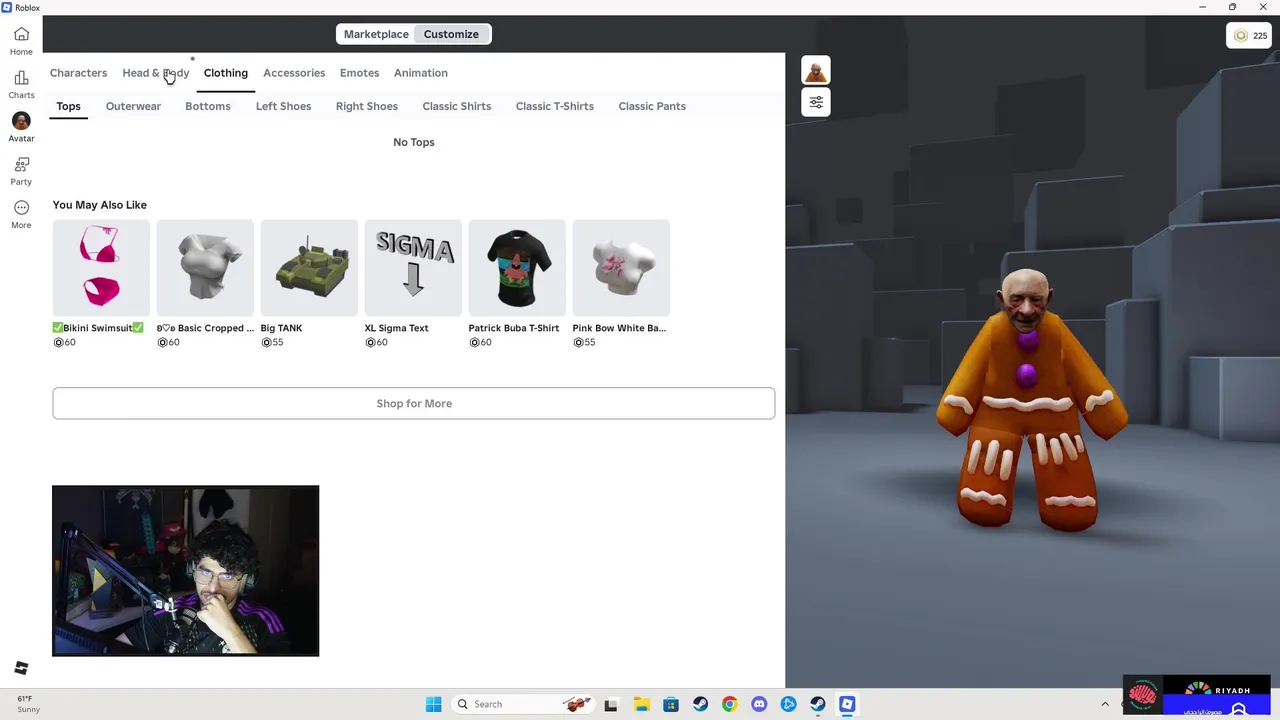Select the Bottoms subcategory
This screenshot has width=1280, height=720.
(207, 106)
